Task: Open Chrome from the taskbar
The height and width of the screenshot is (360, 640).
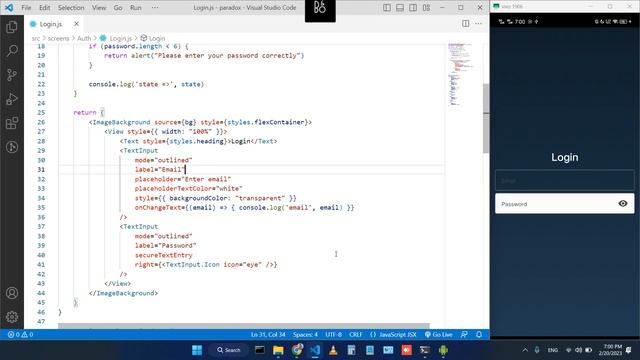Action: click(297, 350)
